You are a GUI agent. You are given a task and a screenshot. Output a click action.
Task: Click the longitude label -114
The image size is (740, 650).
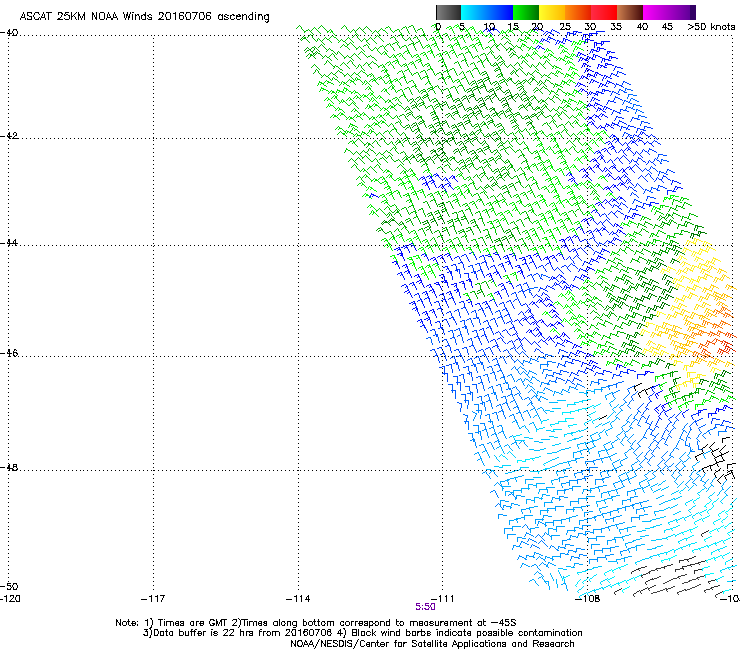click(298, 599)
